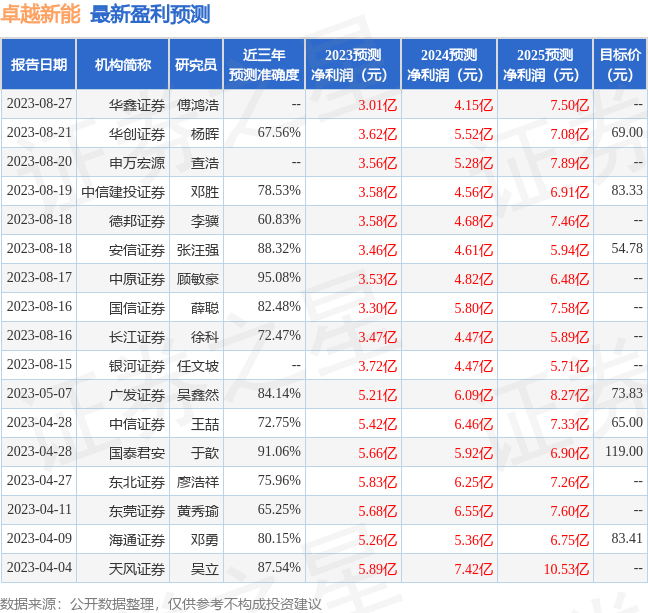Click the 中信建投证券 institution cell
Viewport: 648px width, 613px height.
pyautogui.click(x=123, y=192)
